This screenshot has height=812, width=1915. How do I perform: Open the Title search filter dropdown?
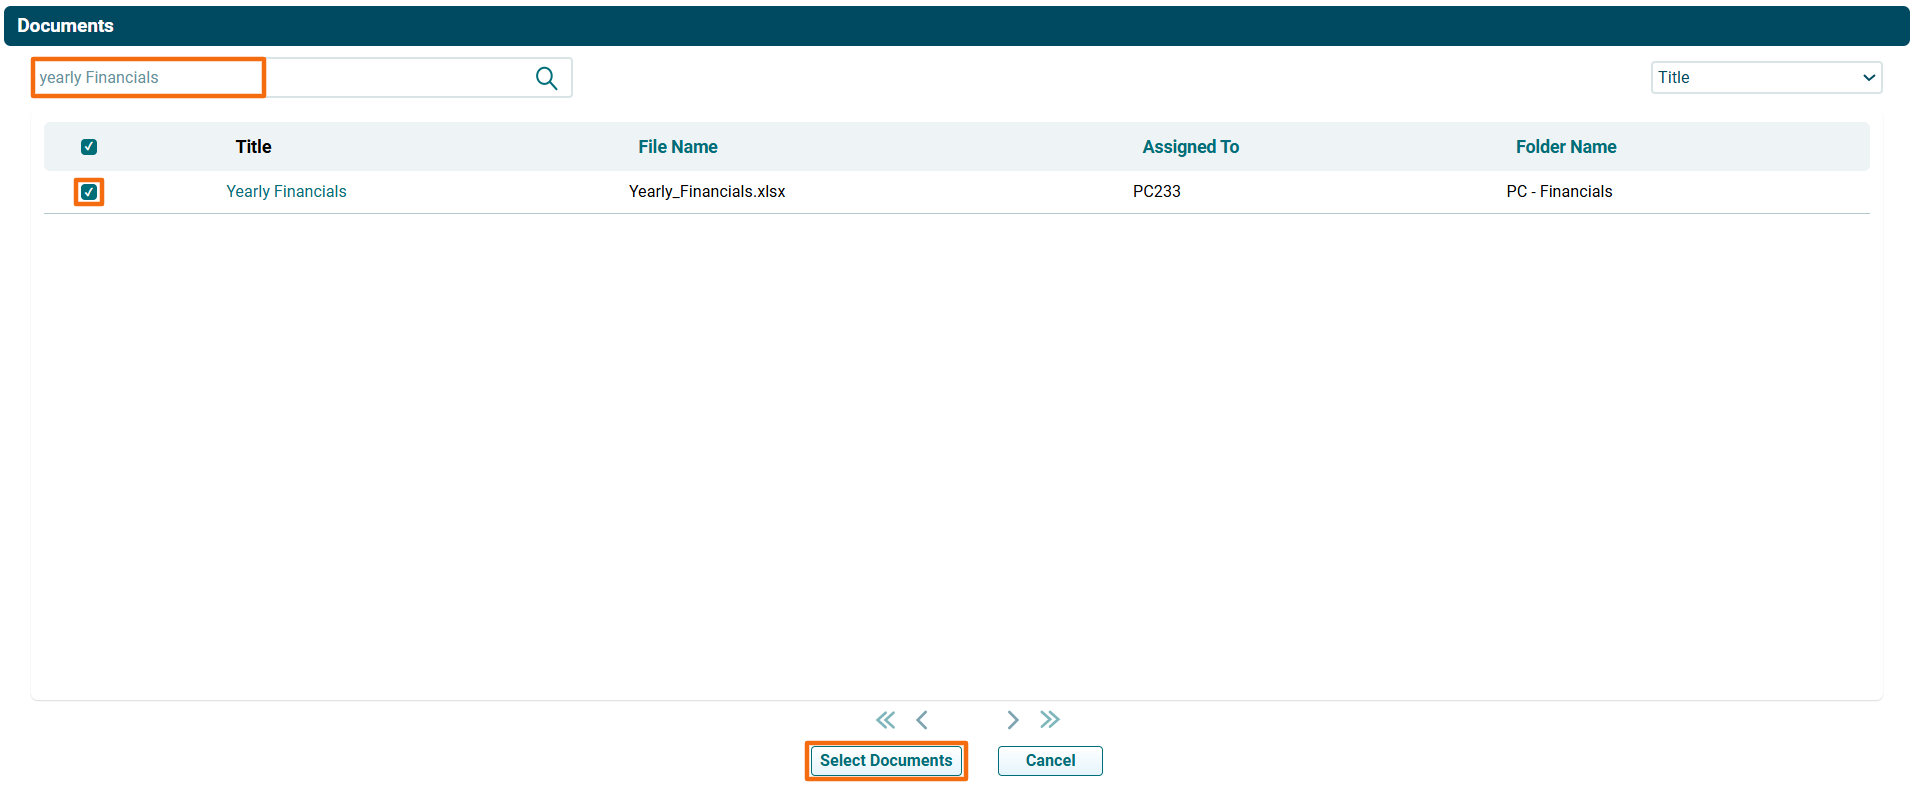click(1765, 78)
